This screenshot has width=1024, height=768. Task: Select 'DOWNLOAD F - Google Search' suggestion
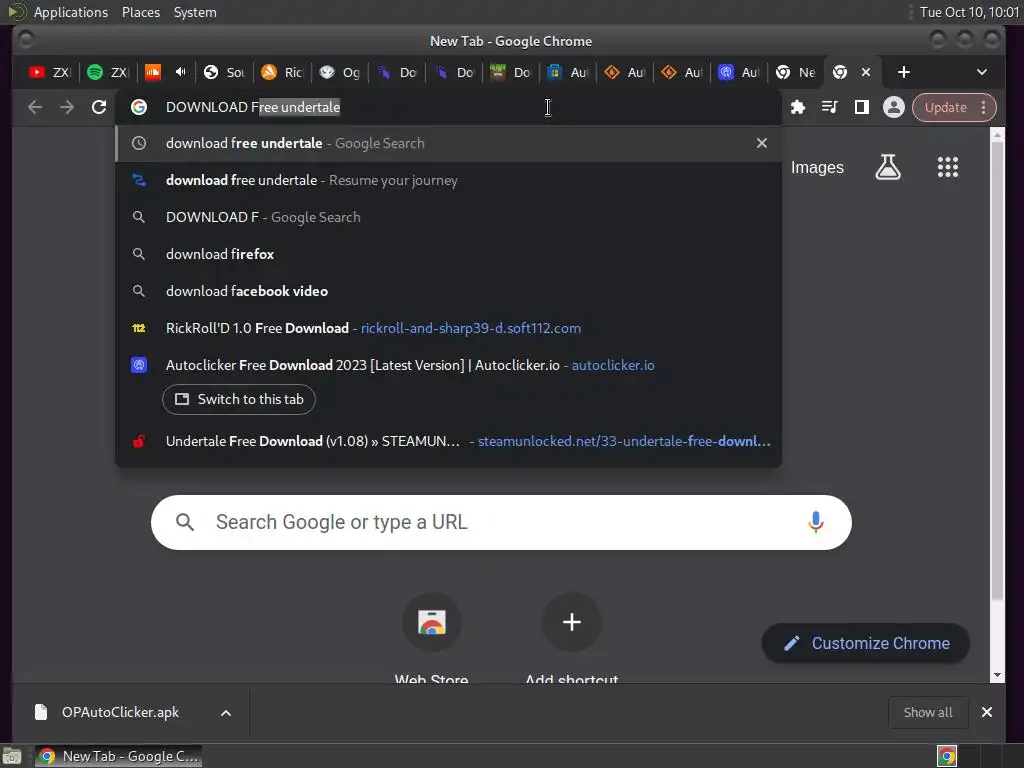[x=448, y=217]
